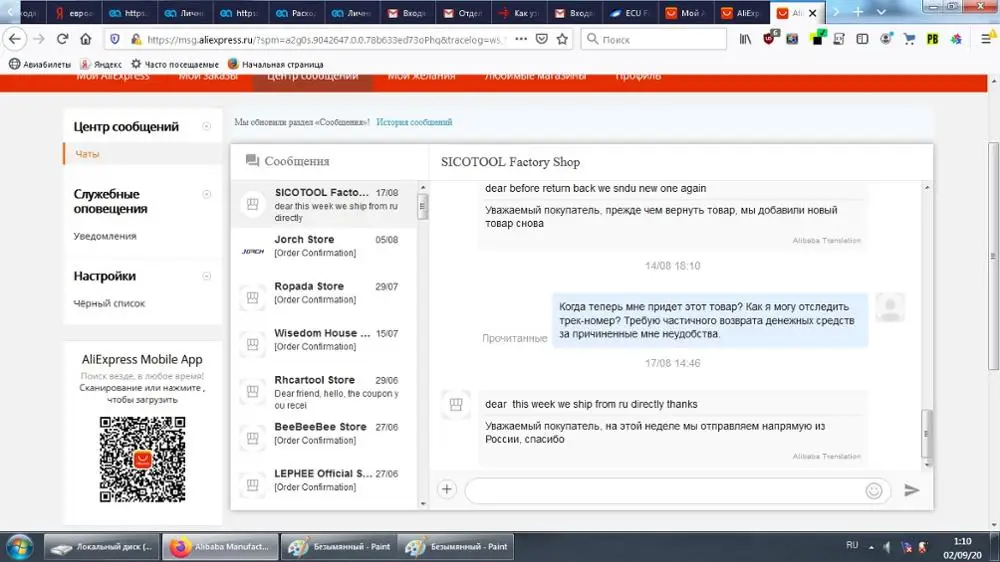Open the Windows Start button
The width and height of the screenshot is (1000, 562).
(x=20, y=547)
